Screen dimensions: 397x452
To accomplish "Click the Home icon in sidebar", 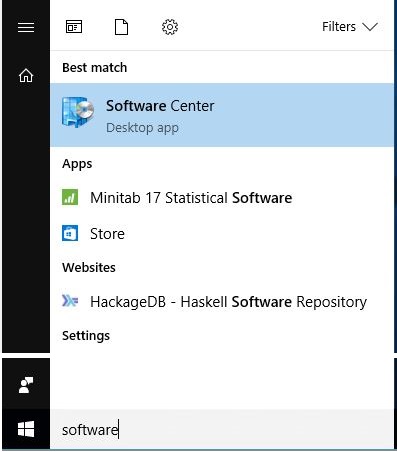I will tap(26, 75).
